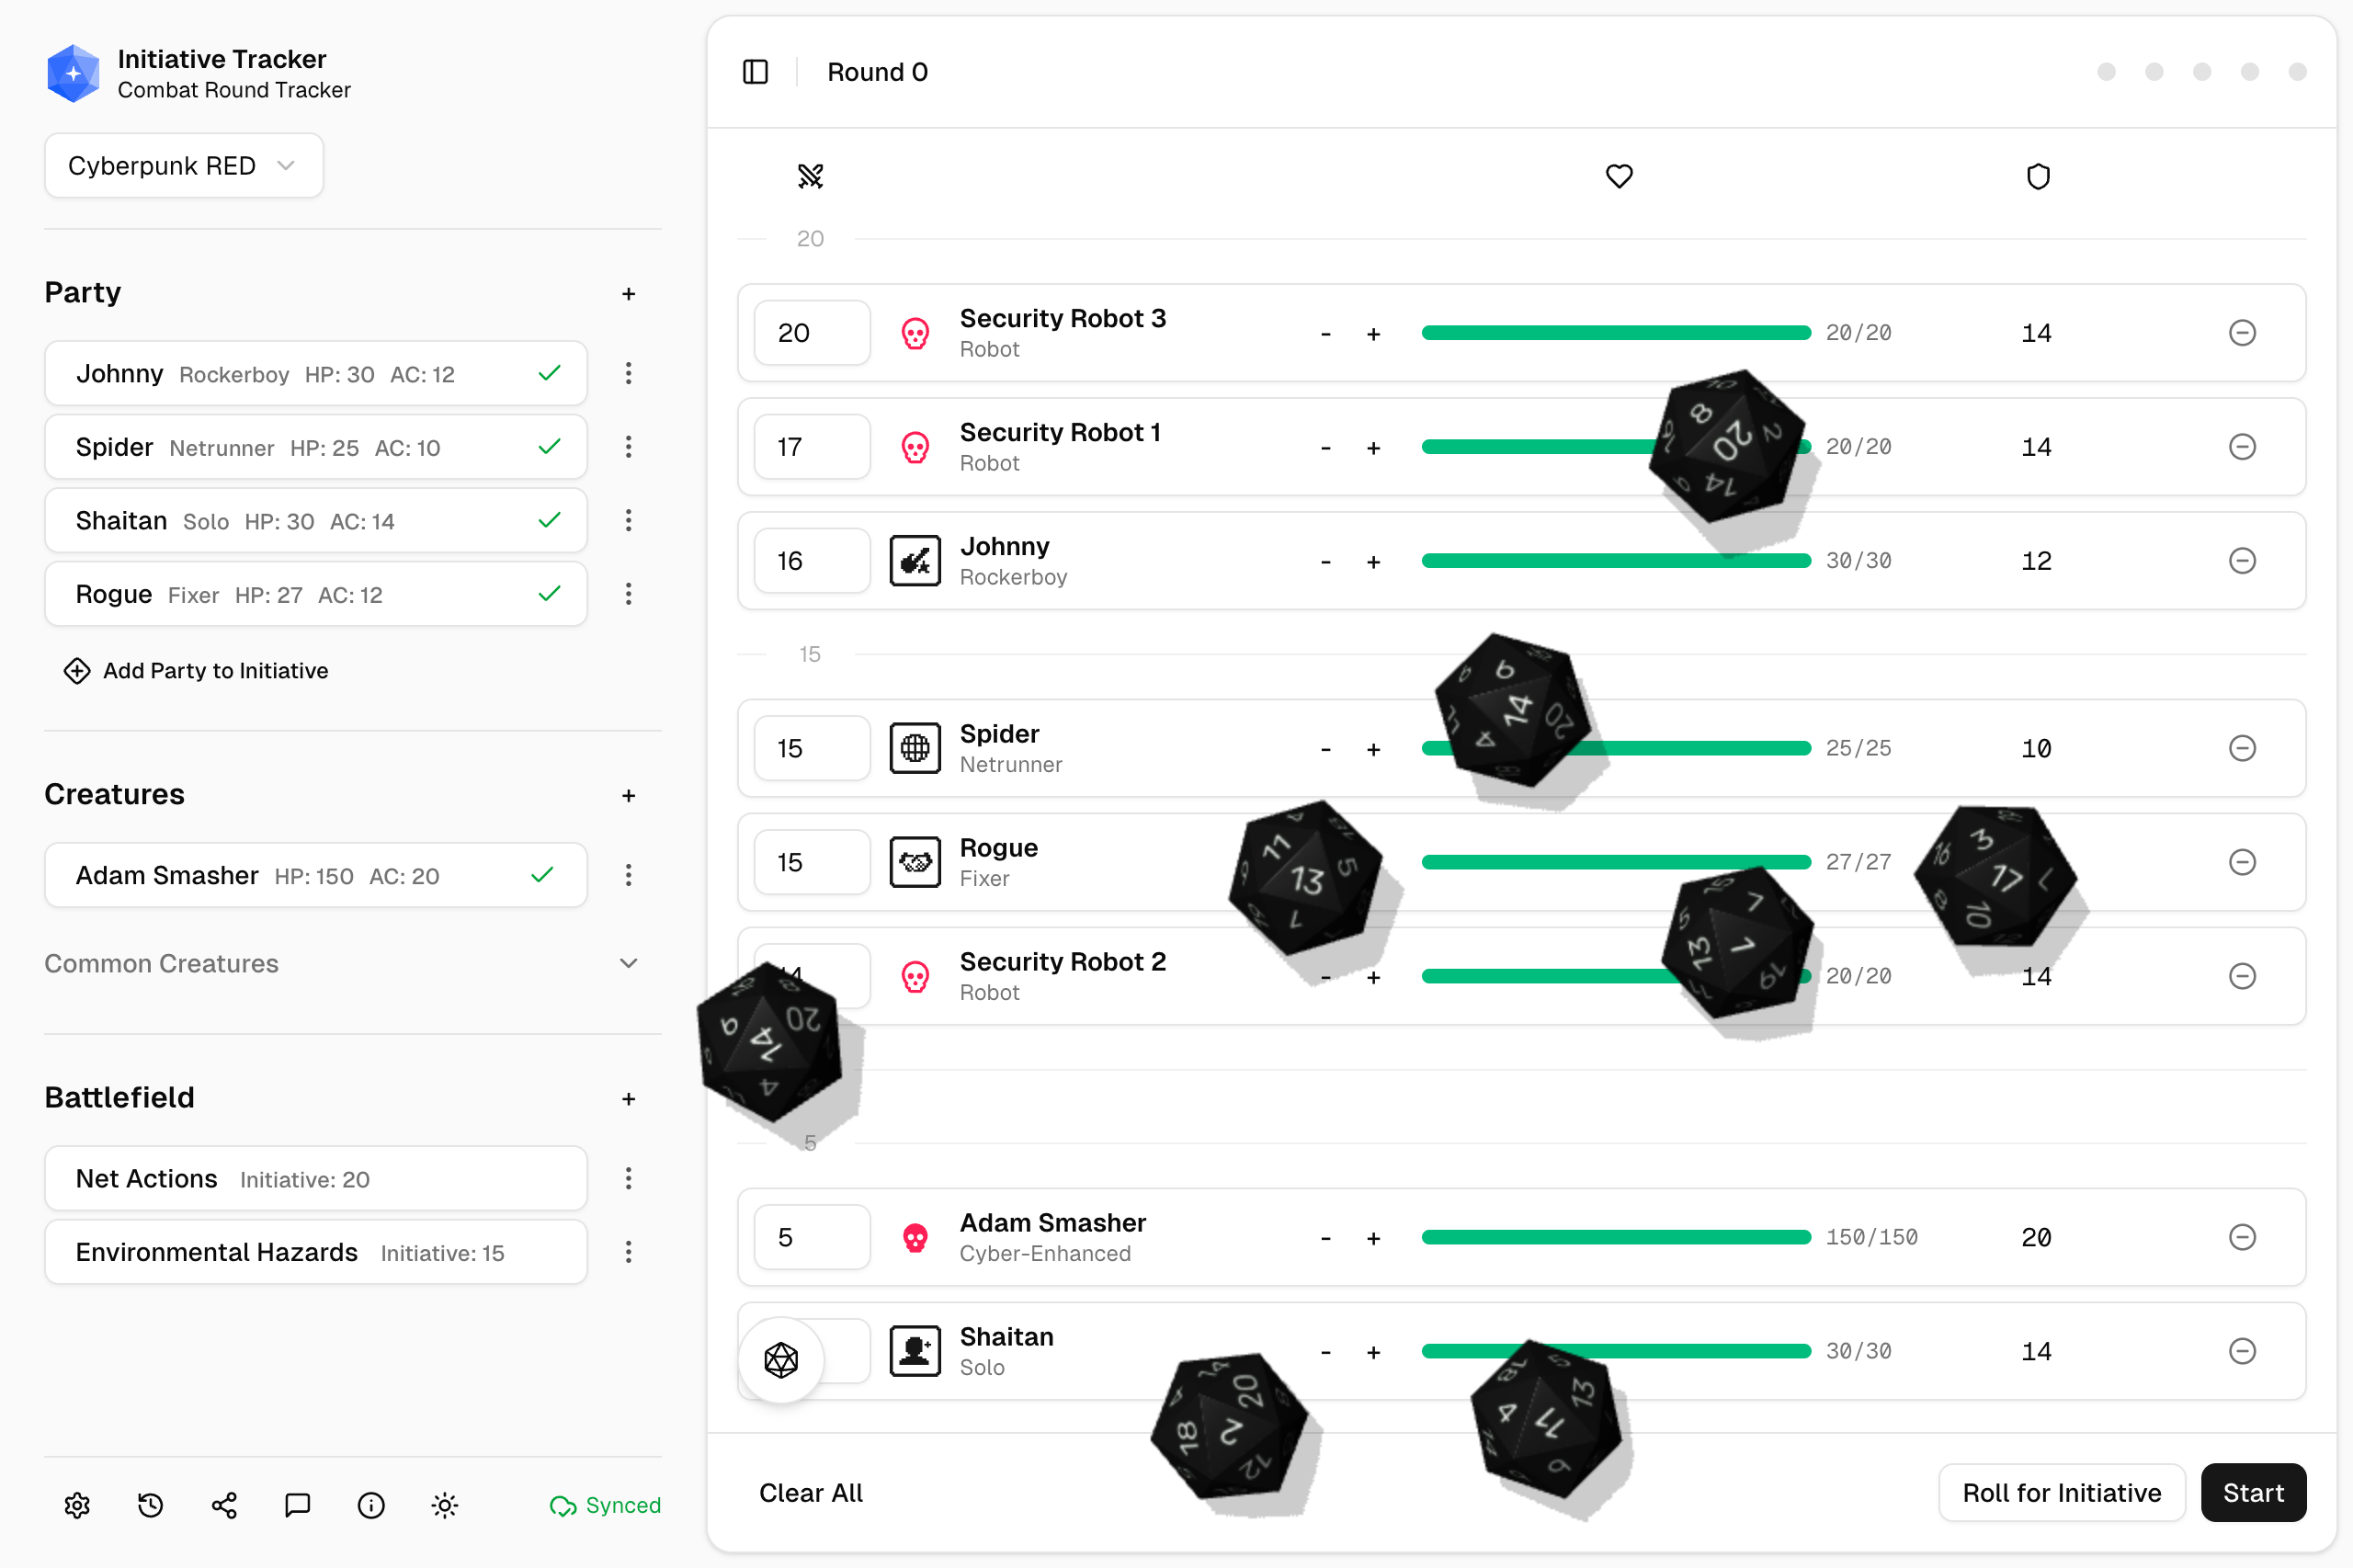Open settings gear in sidebar footer
Image resolution: width=2353 pixels, height=1568 pixels.
click(77, 1505)
